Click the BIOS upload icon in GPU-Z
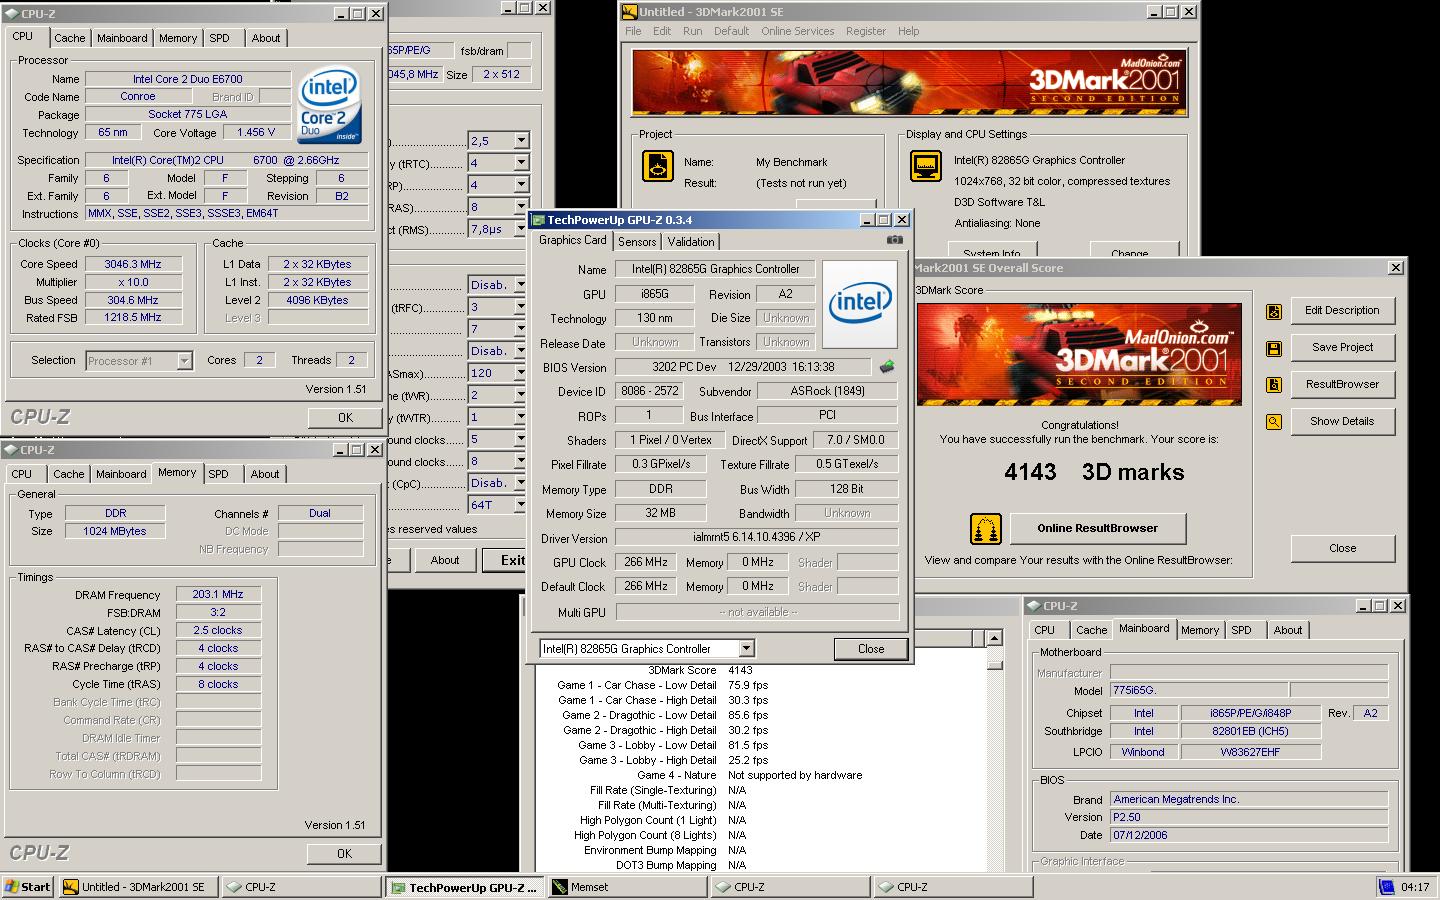The width and height of the screenshot is (1440, 900). (886, 367)
